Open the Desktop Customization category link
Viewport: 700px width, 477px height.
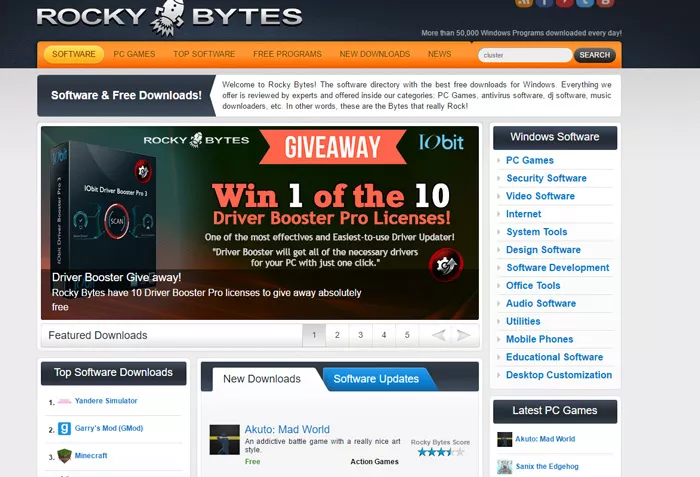coord(559,375)
